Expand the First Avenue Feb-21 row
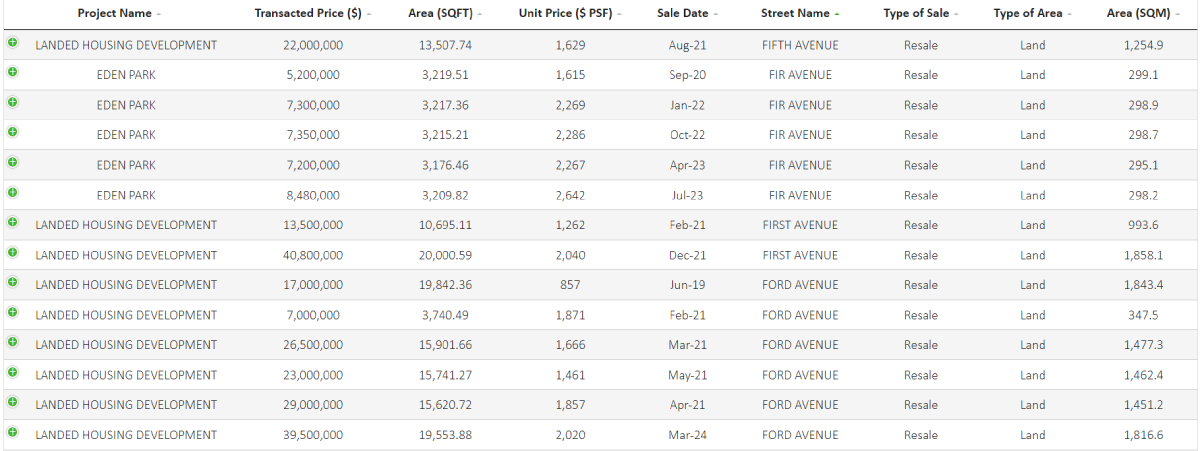The image size is (1200, 451). point(12,222)
